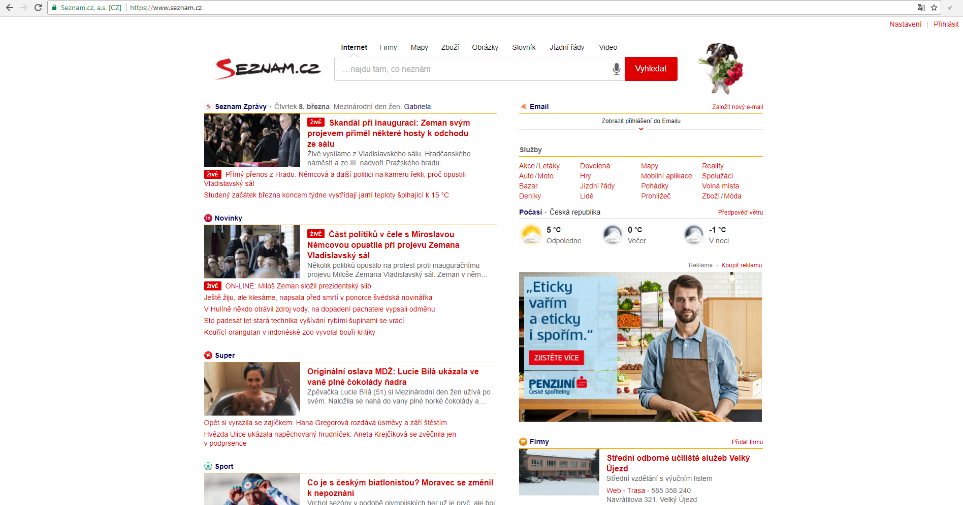
Task: Click the Firmy section icon
Action: pos(523,441)
